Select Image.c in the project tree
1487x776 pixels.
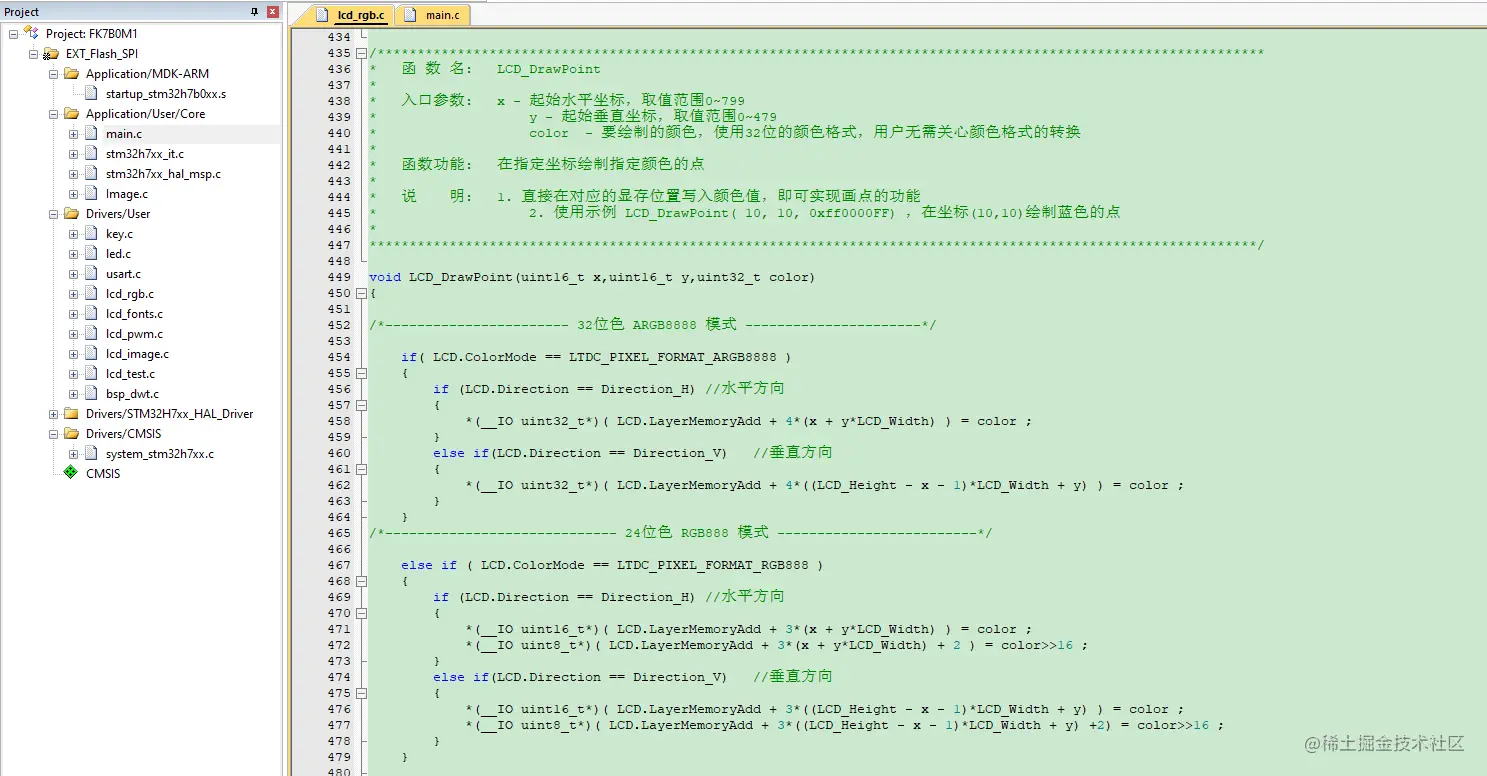point(127,194)
